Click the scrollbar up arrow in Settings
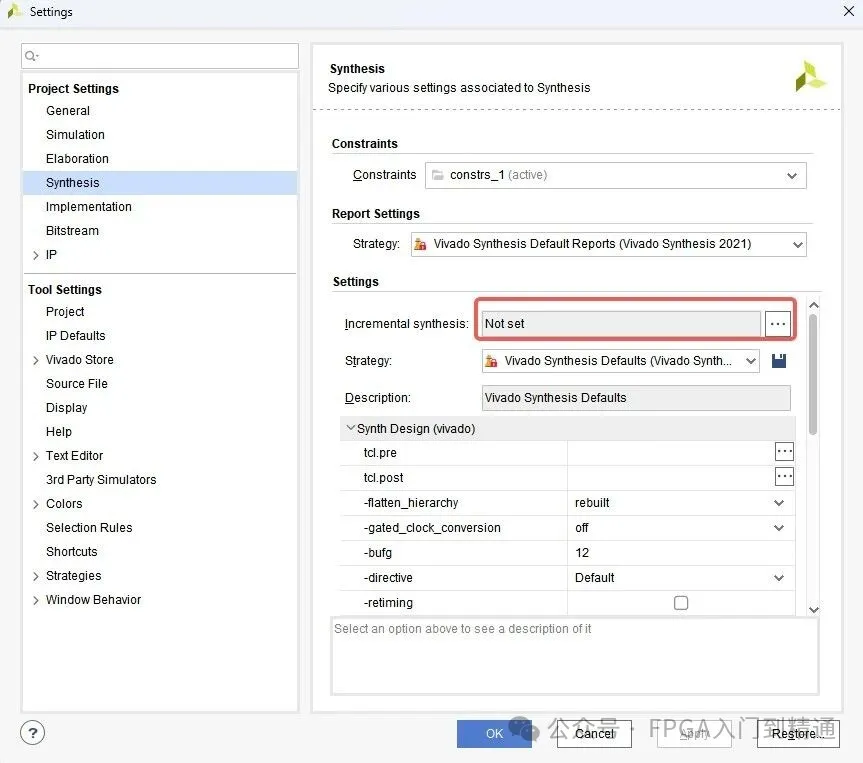 tap(814, 305)
